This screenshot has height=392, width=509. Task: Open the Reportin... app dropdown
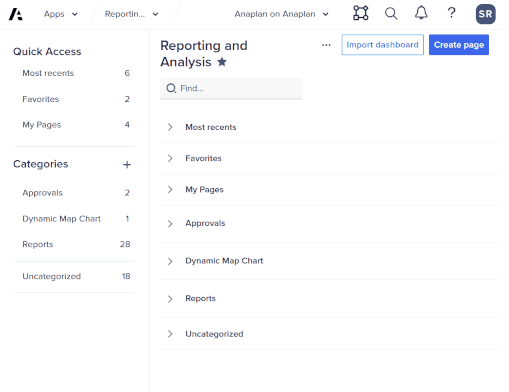coord(132,14)
